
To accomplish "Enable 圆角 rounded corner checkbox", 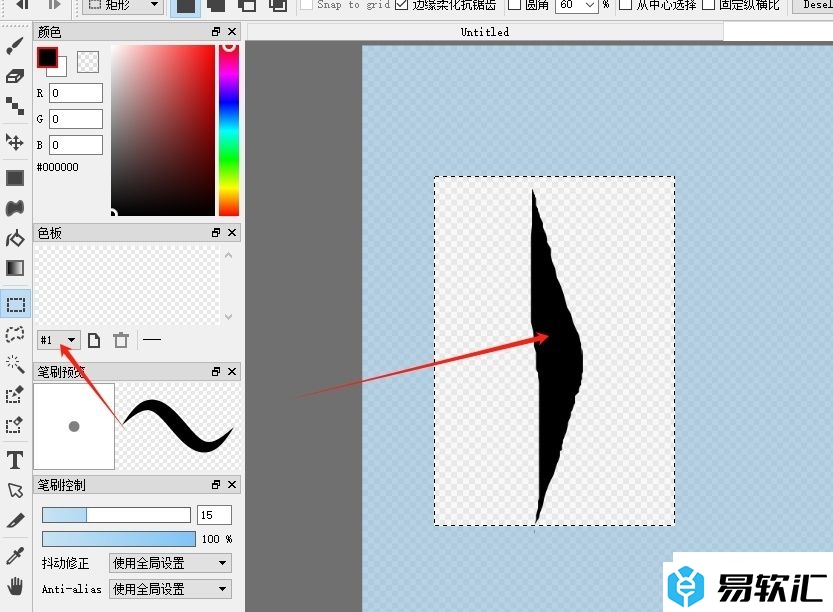I will pyautogui.click(x=514, y=5).
